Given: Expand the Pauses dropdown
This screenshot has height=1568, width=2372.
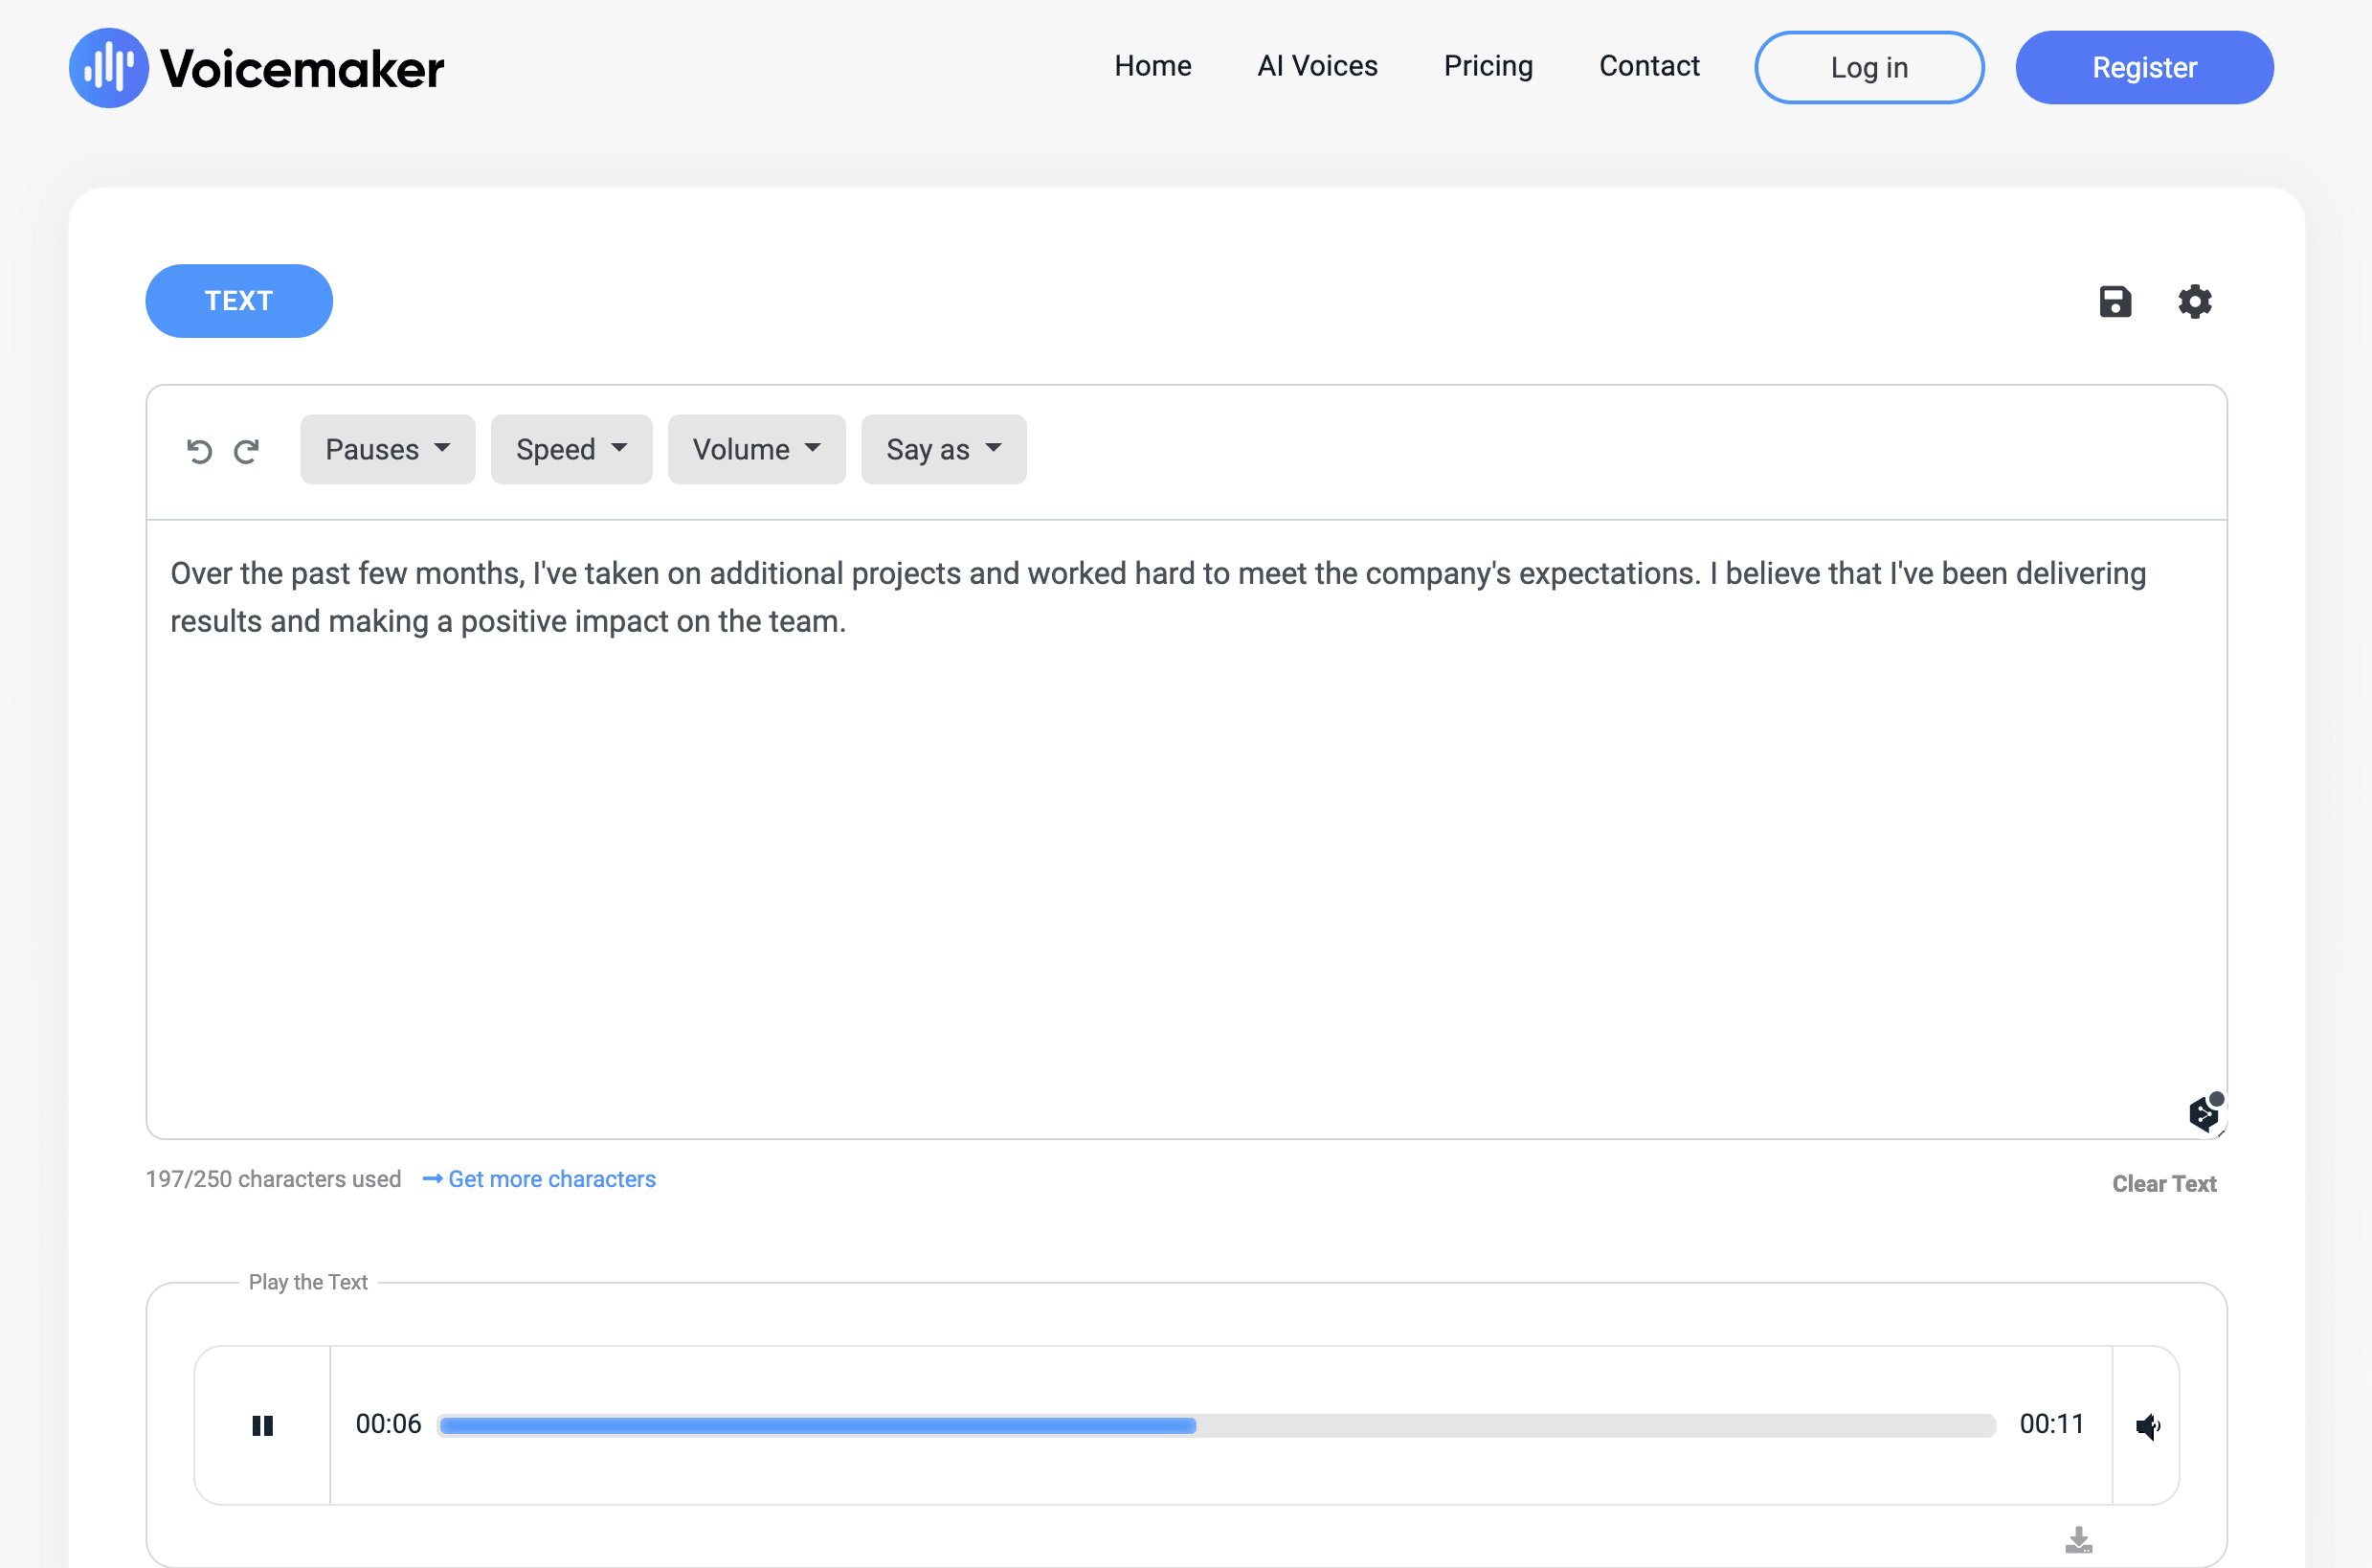Looking at the screenshot, I should tap(387, 450).
